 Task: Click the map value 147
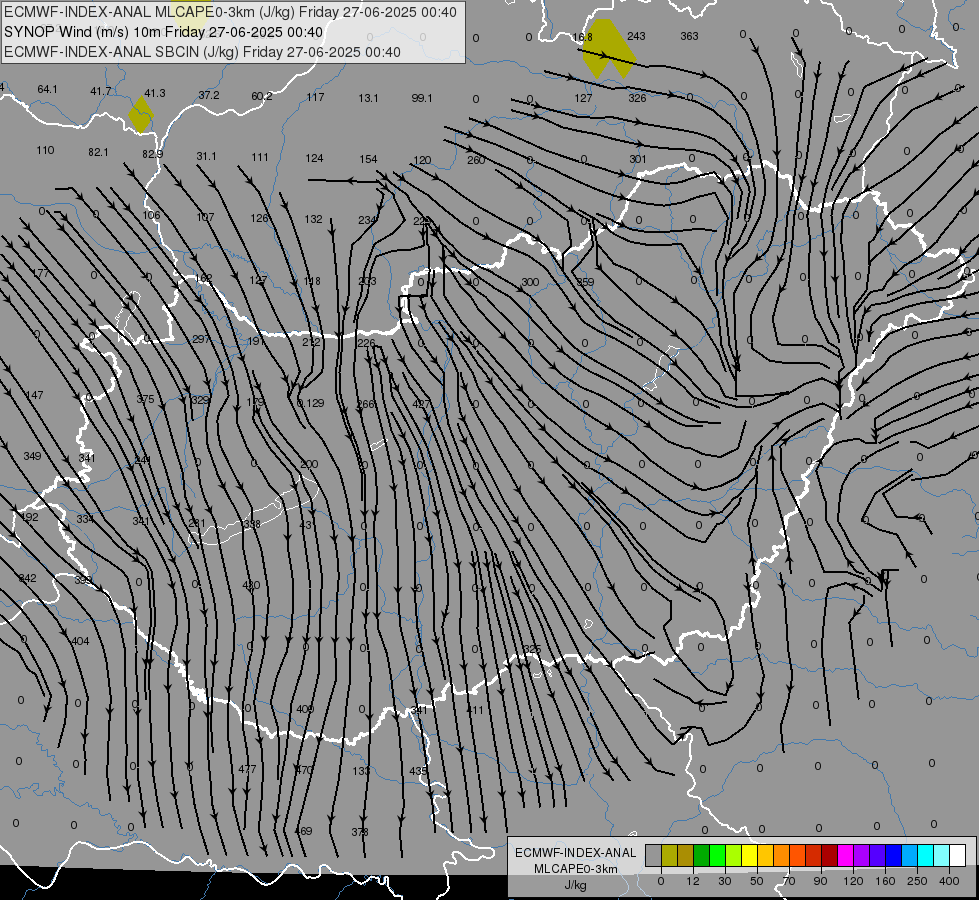(x=34, y=395)
